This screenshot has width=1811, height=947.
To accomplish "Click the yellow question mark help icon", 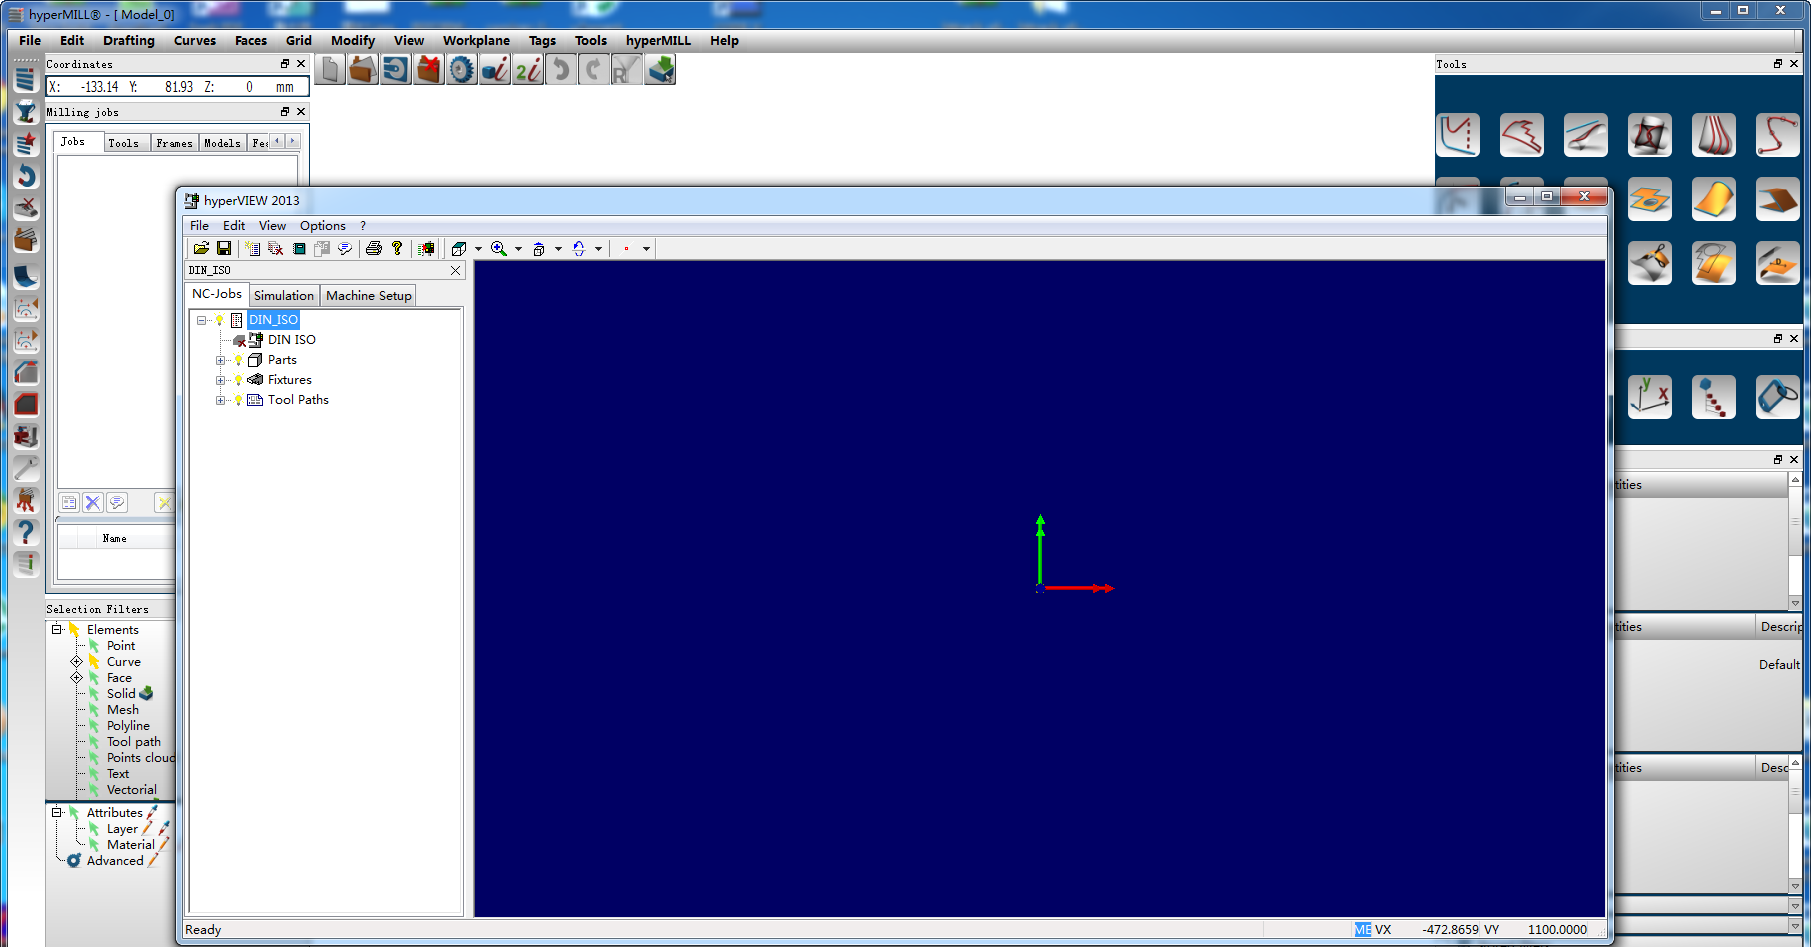I will coord(397,248).
